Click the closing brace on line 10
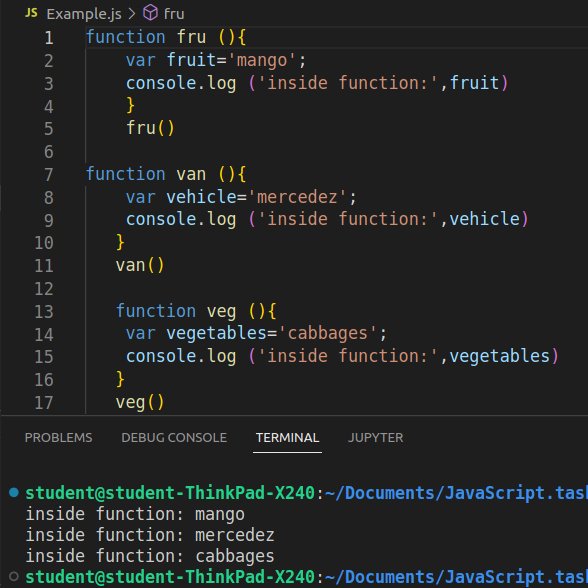Image resolution: width=588 pixels, height=588 pixels. [120, 242]
